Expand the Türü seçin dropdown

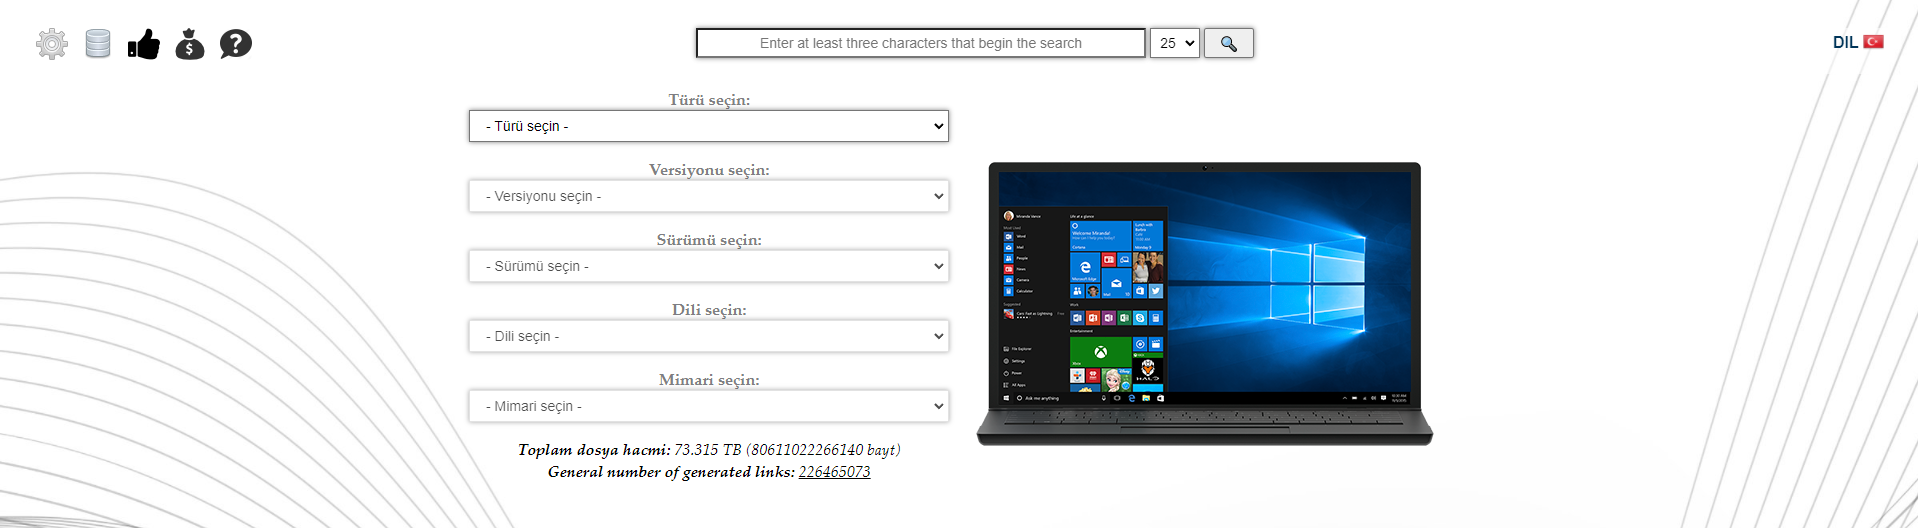[x=709, y=126]
